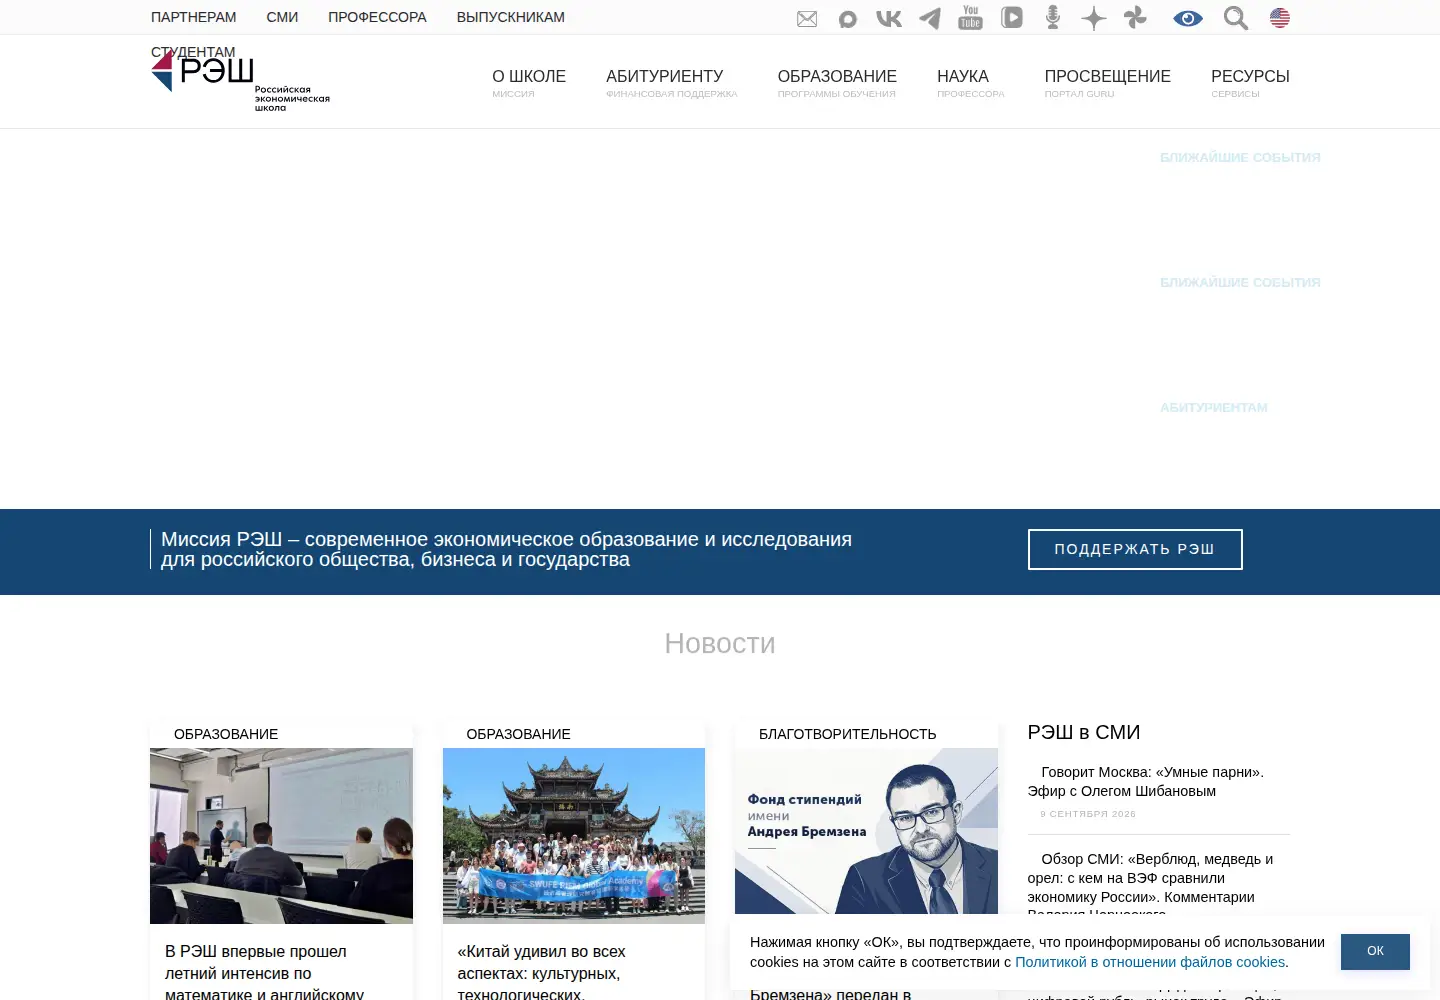
Task: Open the classroom photo news thumbnail
Action: [281, 836]
